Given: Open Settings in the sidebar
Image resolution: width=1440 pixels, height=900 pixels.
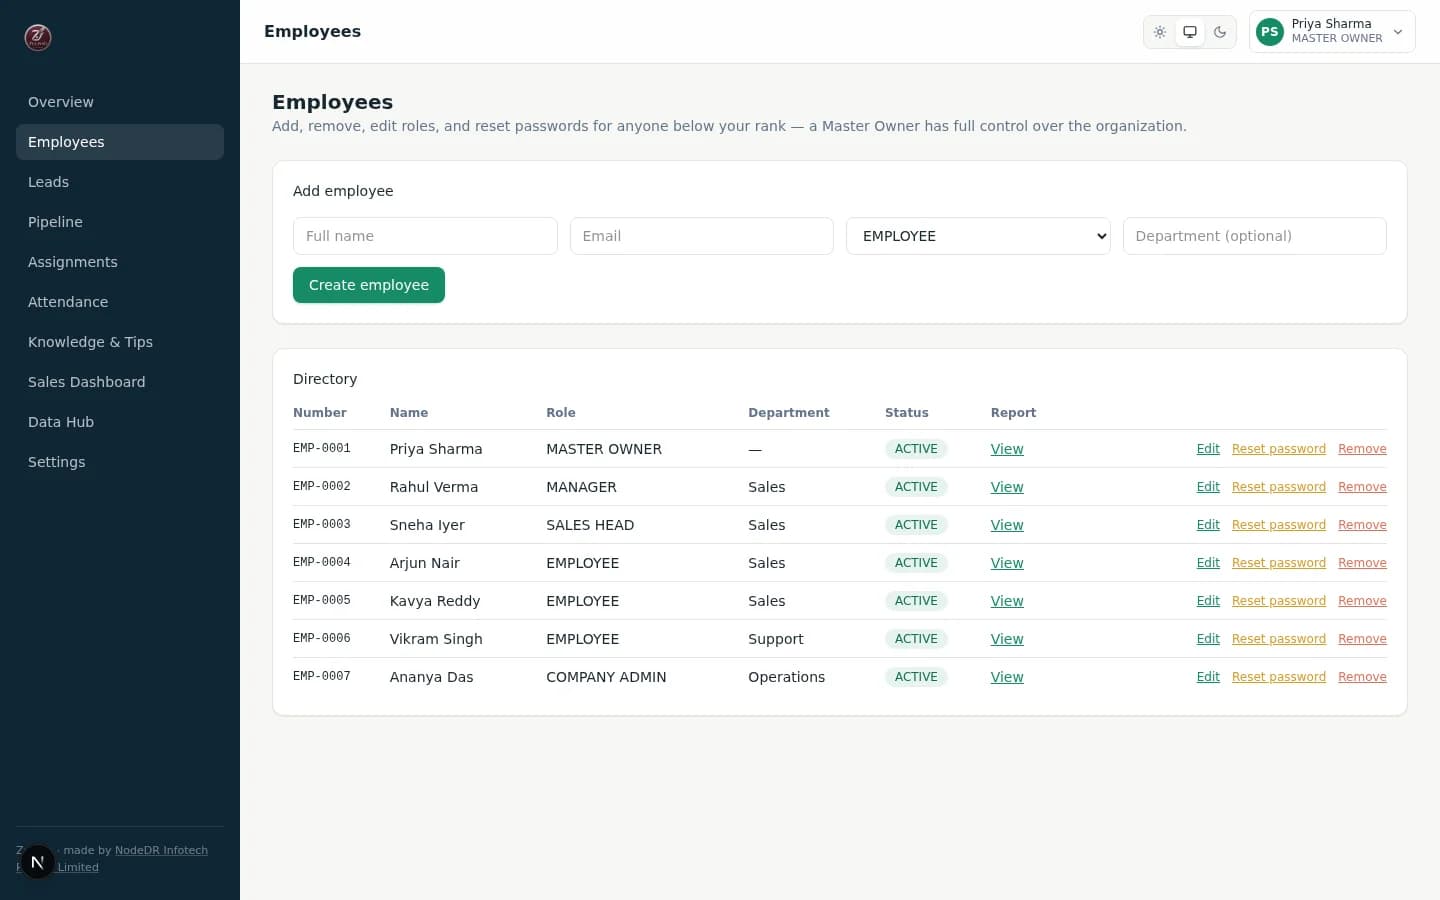Looking at the screenshot, I should pyautogui.click(x=120, y=462).
